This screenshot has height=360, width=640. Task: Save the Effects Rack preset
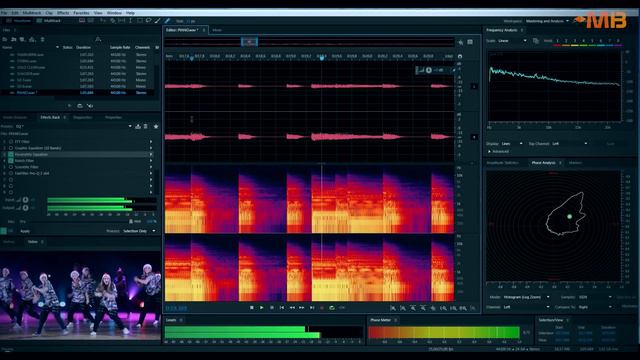click(138, 127)
